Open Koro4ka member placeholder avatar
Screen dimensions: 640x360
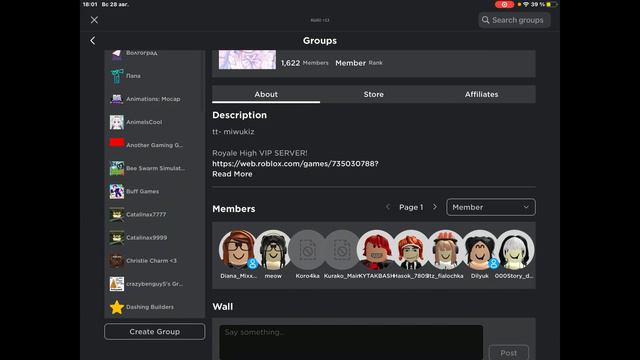pyautogui.click(x=307, y=250)
